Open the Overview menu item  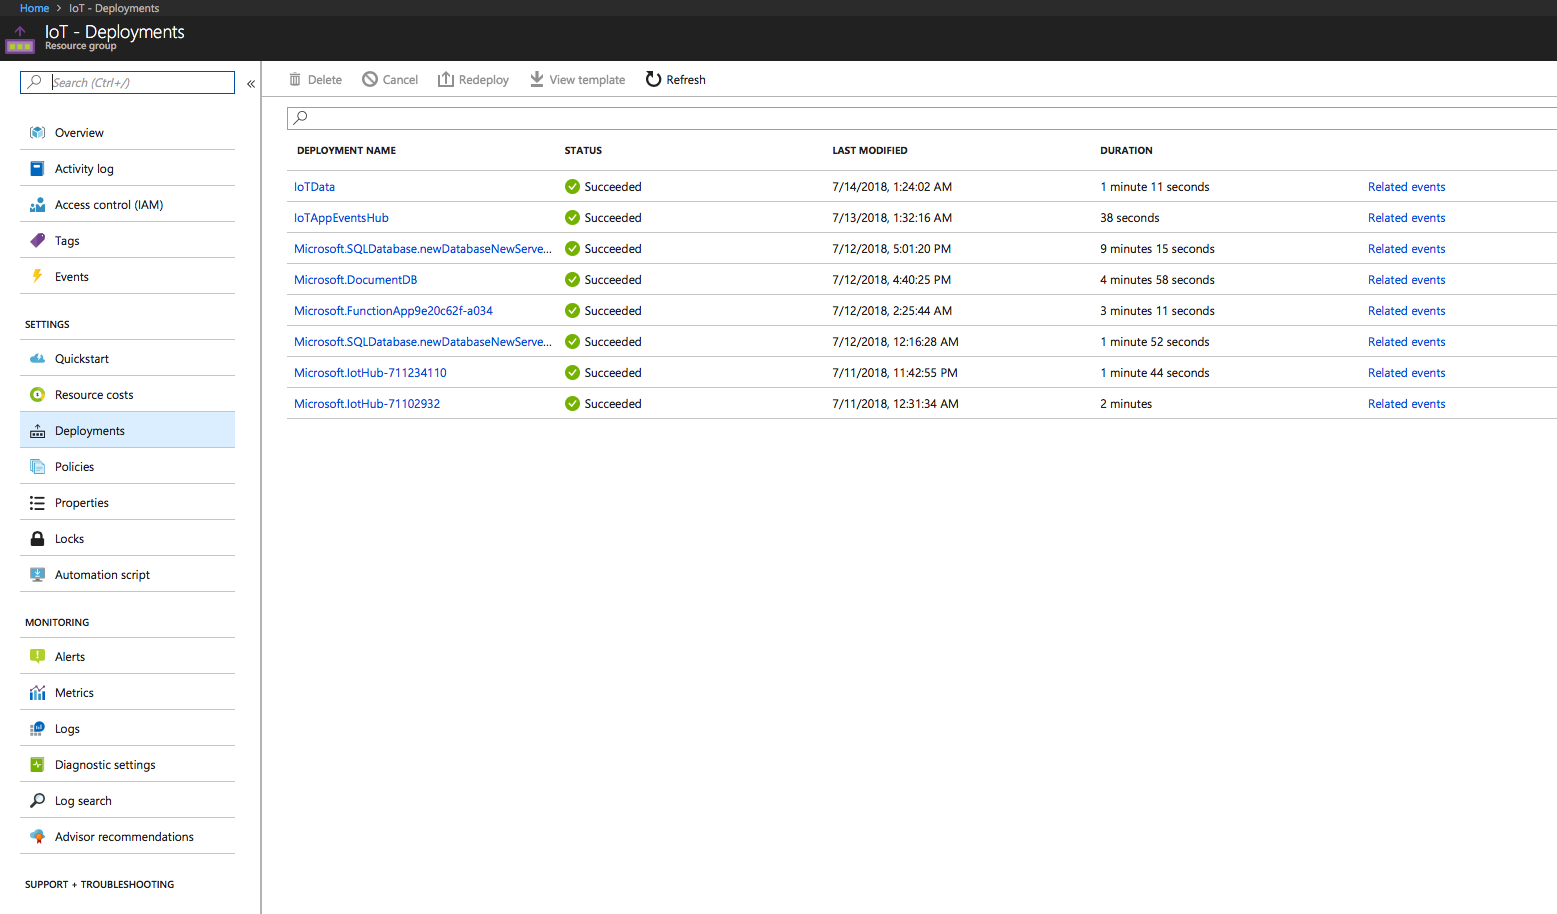(127, 133)
